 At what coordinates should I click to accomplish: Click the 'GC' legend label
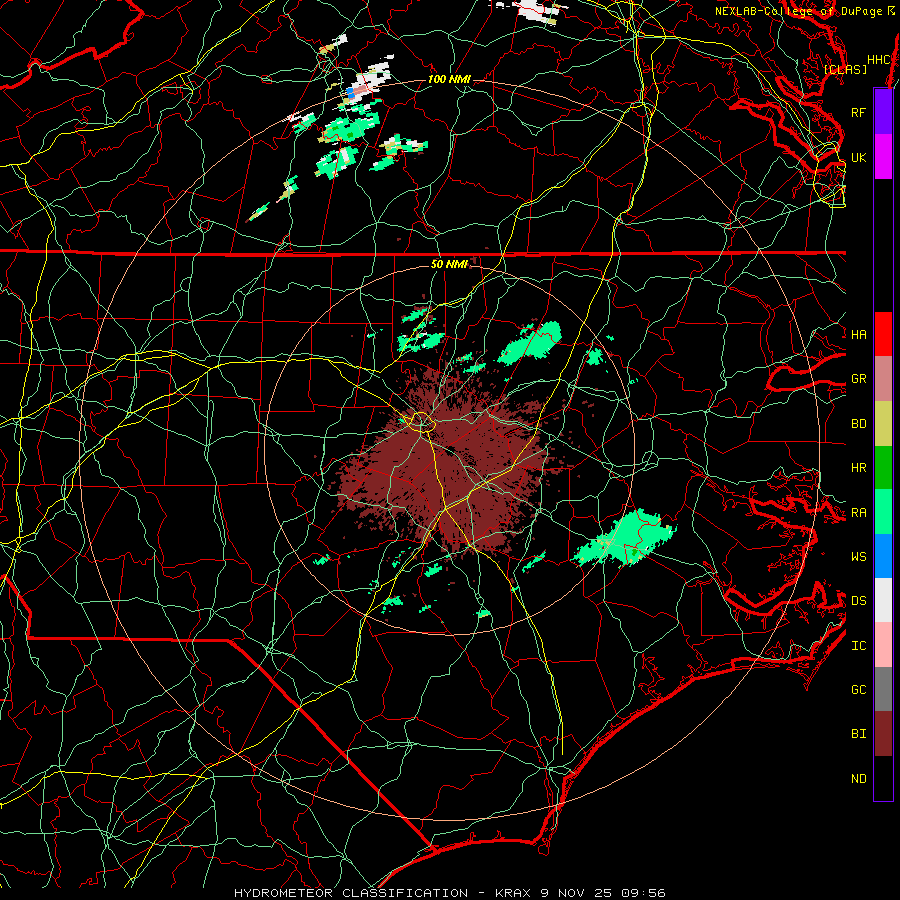coord(858,689)
